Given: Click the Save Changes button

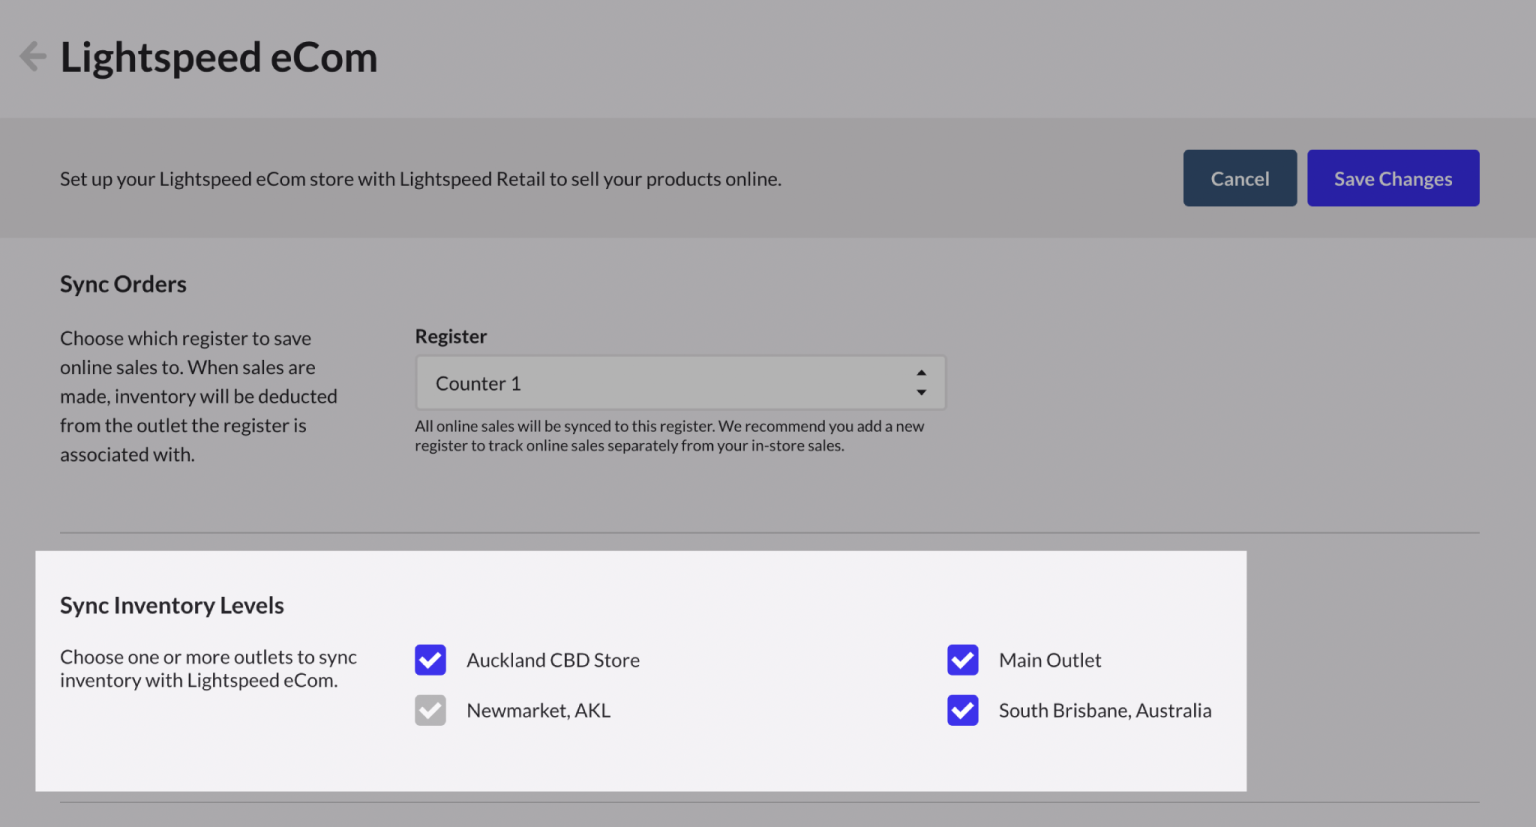Looking at the screenshot, I should (x=1393, y=178).
